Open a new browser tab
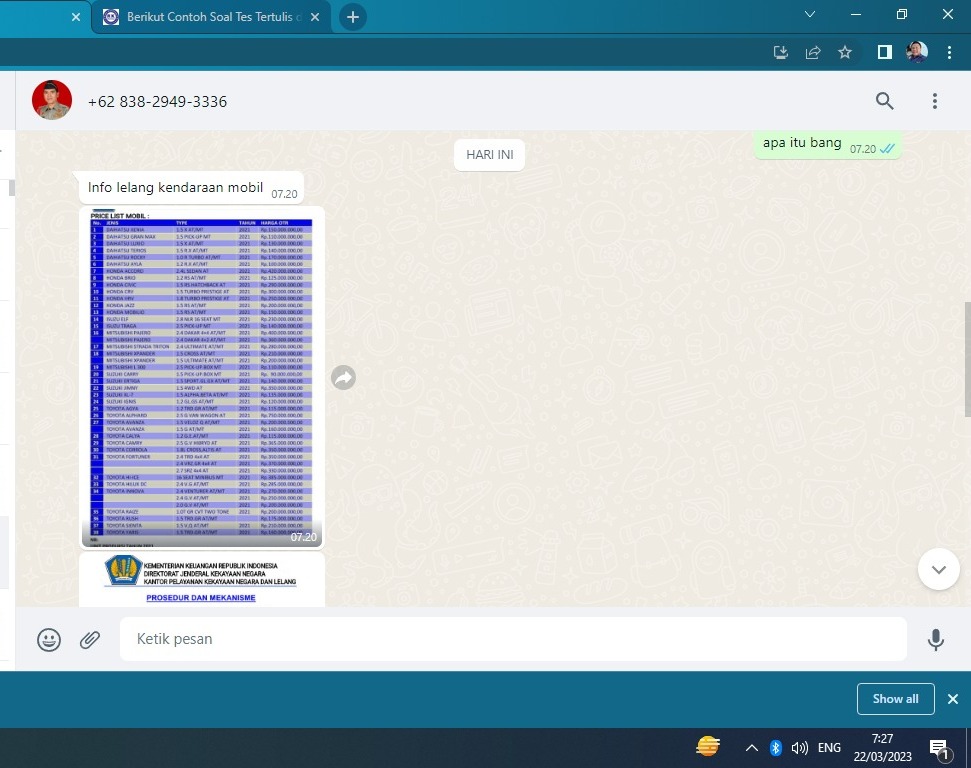The height and width of the screenshot is (768, 971). (x=353, y=17)
